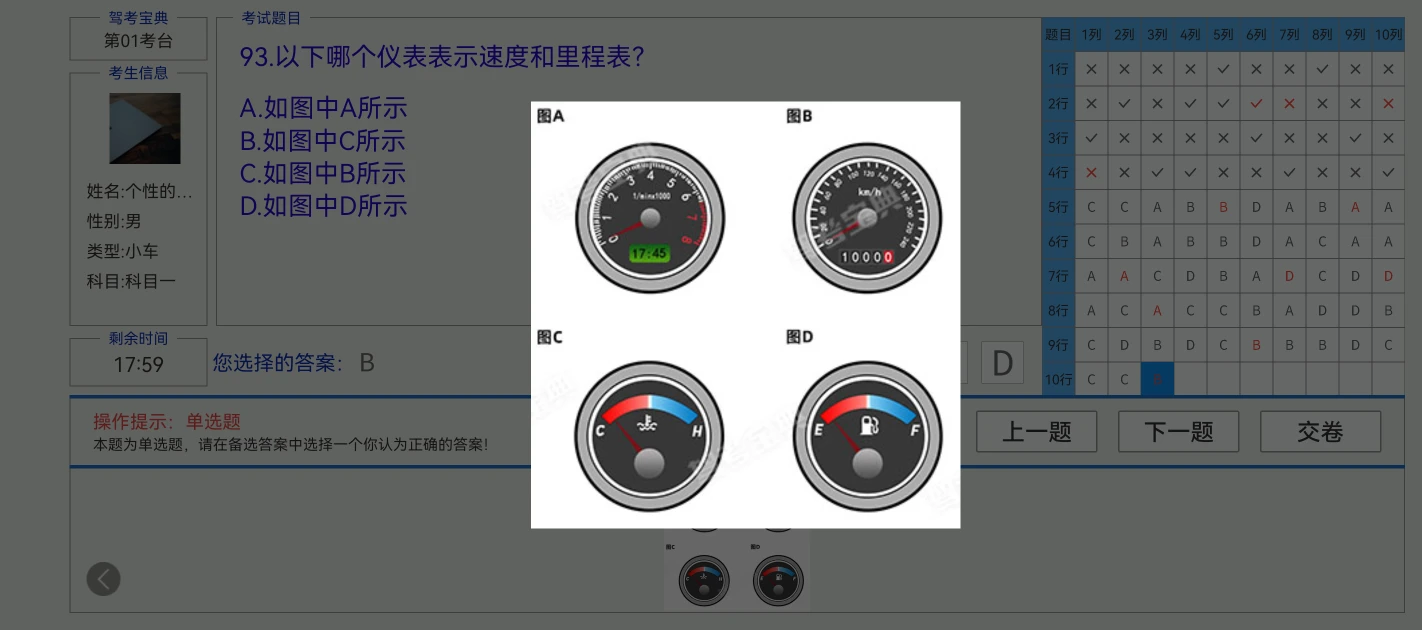Click the speedometer gauge in 图B

(867, 218)
